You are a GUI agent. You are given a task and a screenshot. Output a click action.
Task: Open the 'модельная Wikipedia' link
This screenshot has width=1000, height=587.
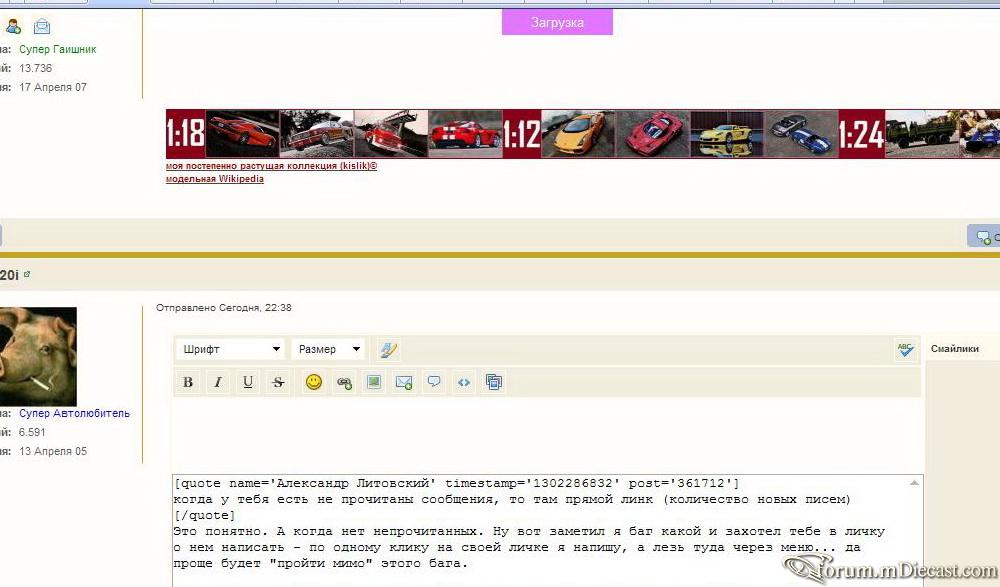[214, 179]
